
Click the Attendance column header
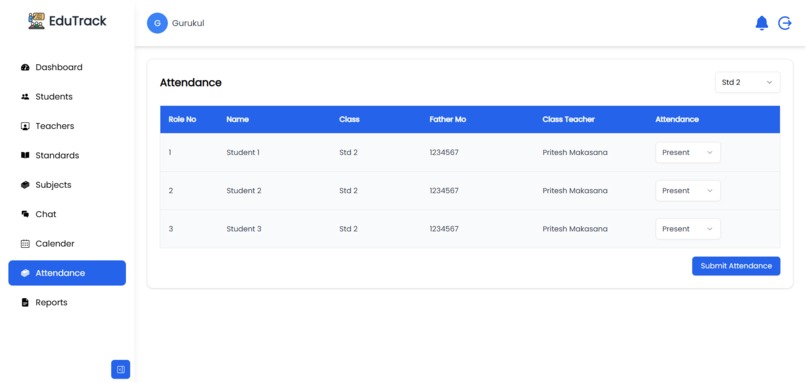click(x=677, y=119)
